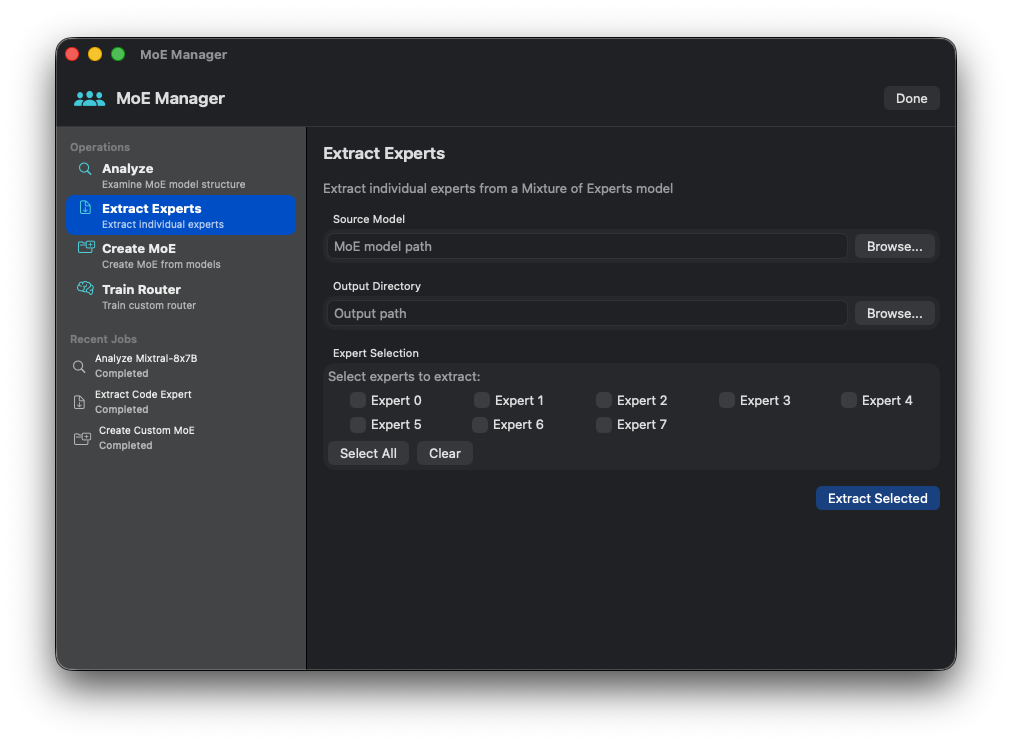The image size is (1012, 744).
Task: Click the MoE Manager people icon in header
Action: click(89, 98)
